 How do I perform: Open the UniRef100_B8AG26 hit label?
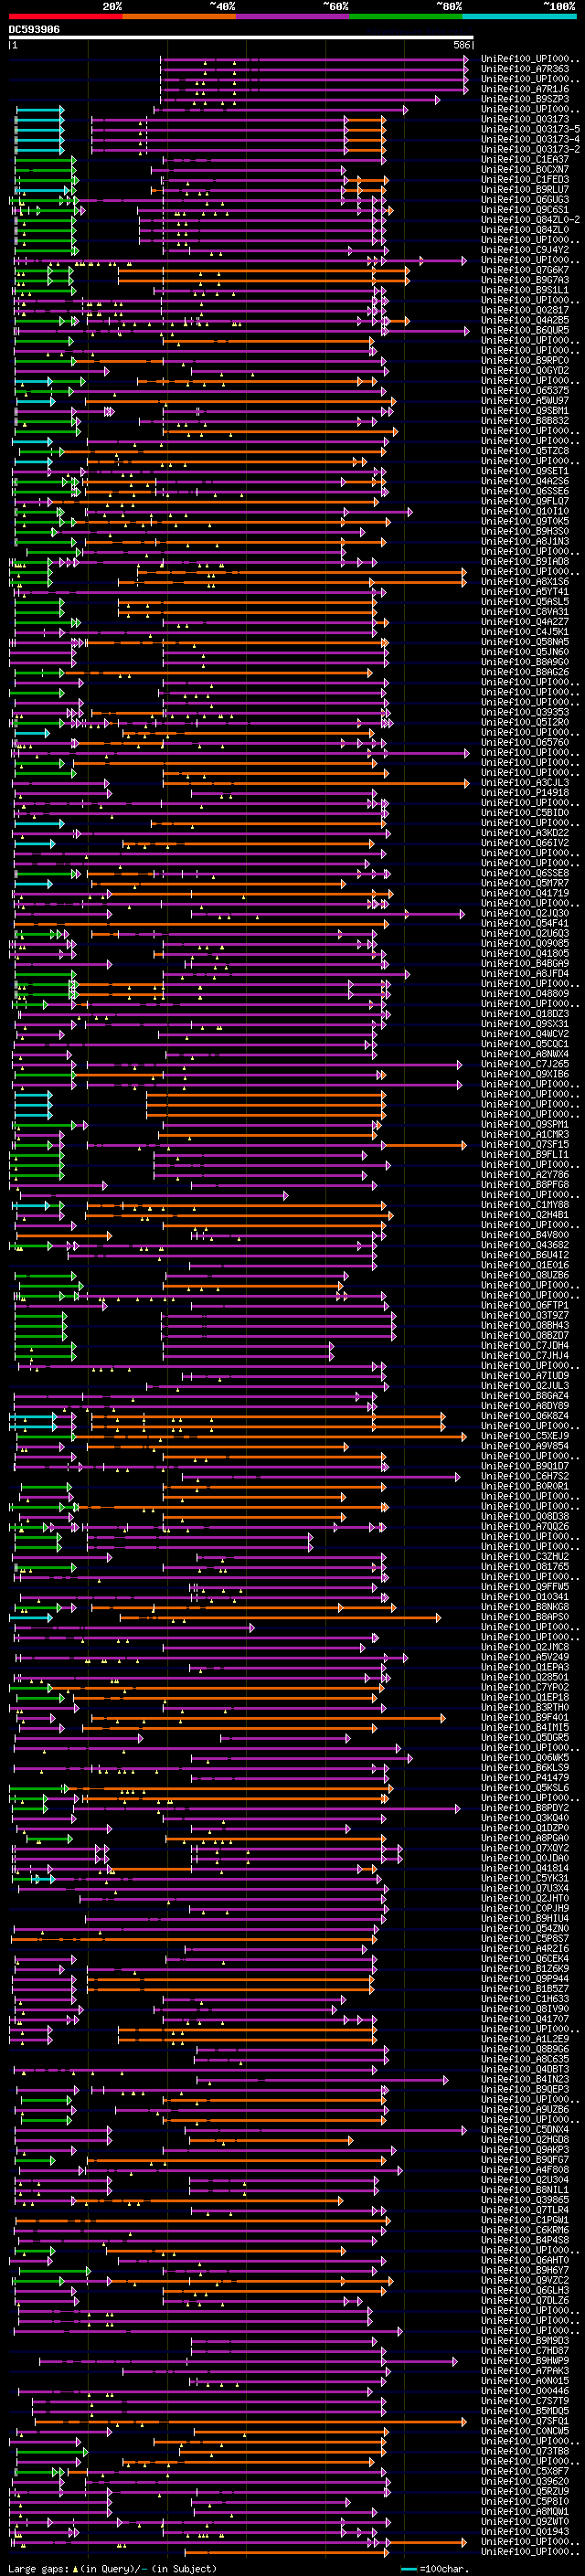point(525,671)
